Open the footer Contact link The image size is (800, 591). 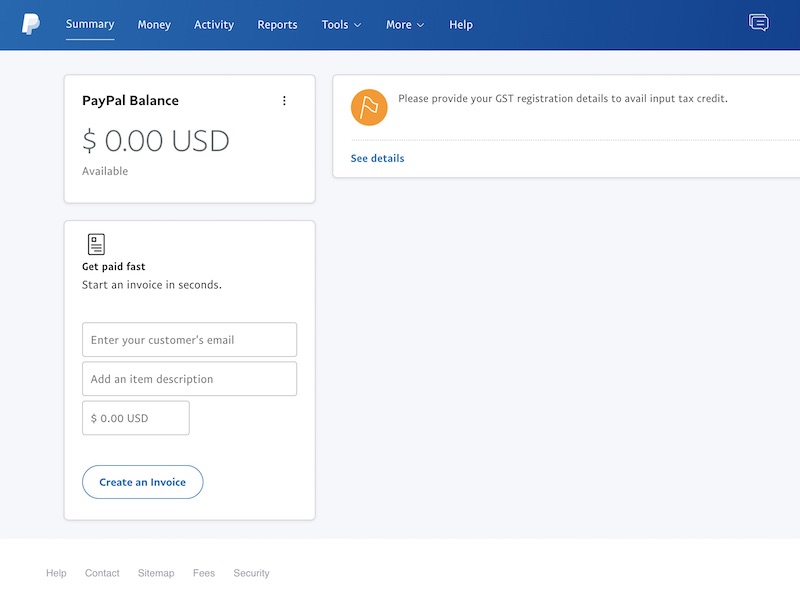pyautogui.click(x=102, y=573)
